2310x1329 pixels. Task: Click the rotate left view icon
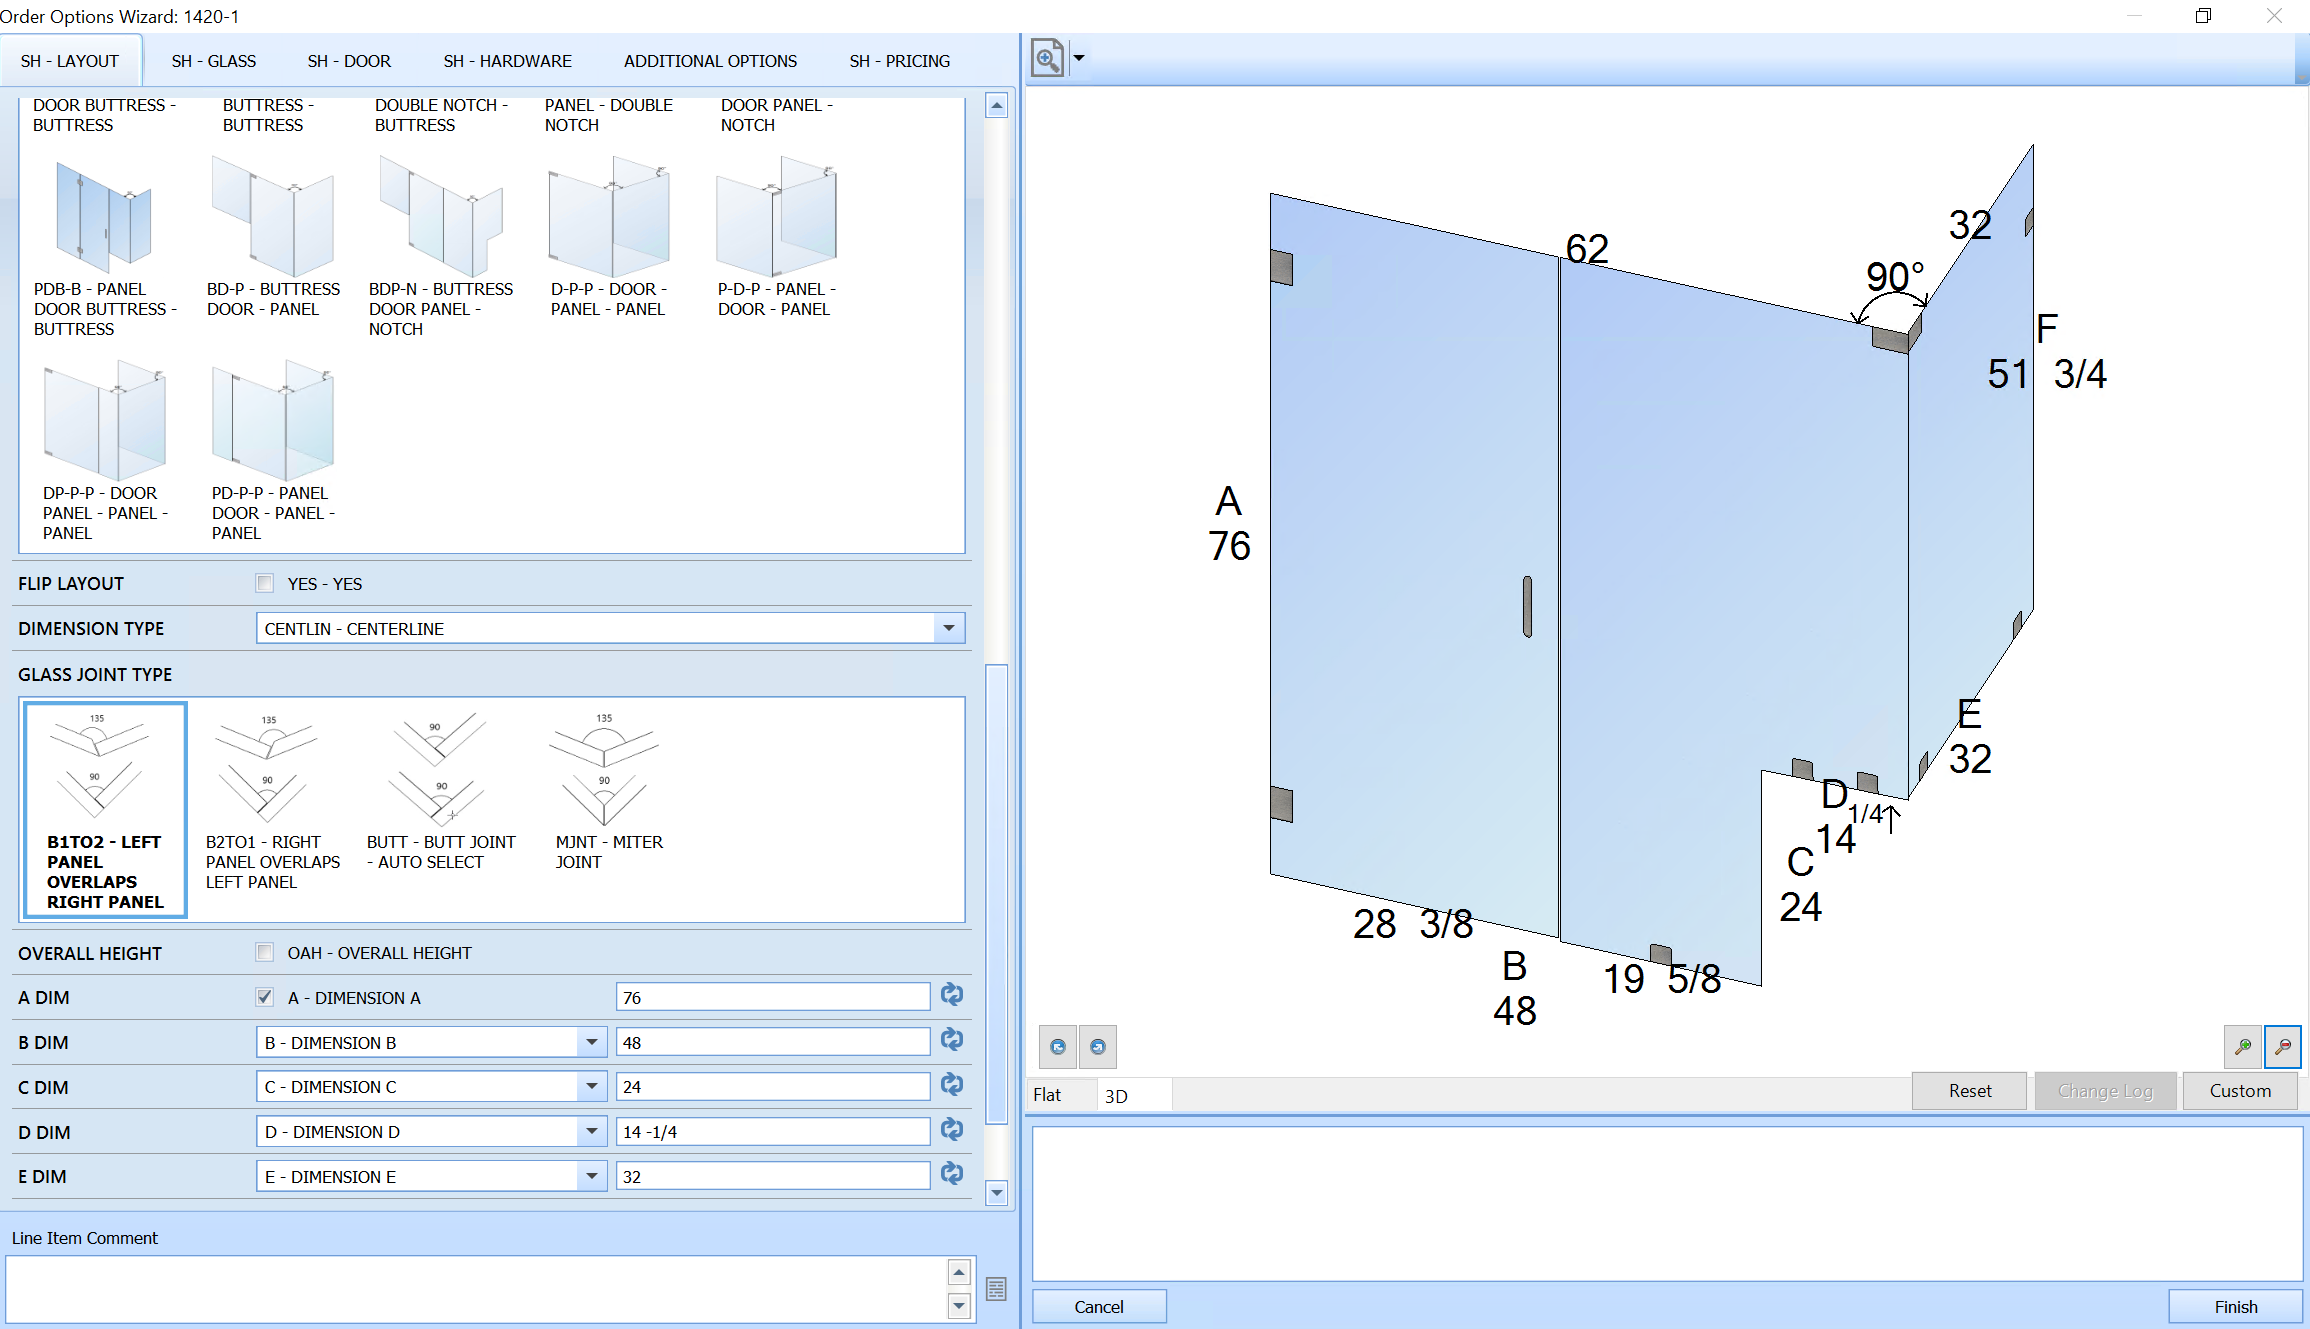(x=1058, y=1045)
